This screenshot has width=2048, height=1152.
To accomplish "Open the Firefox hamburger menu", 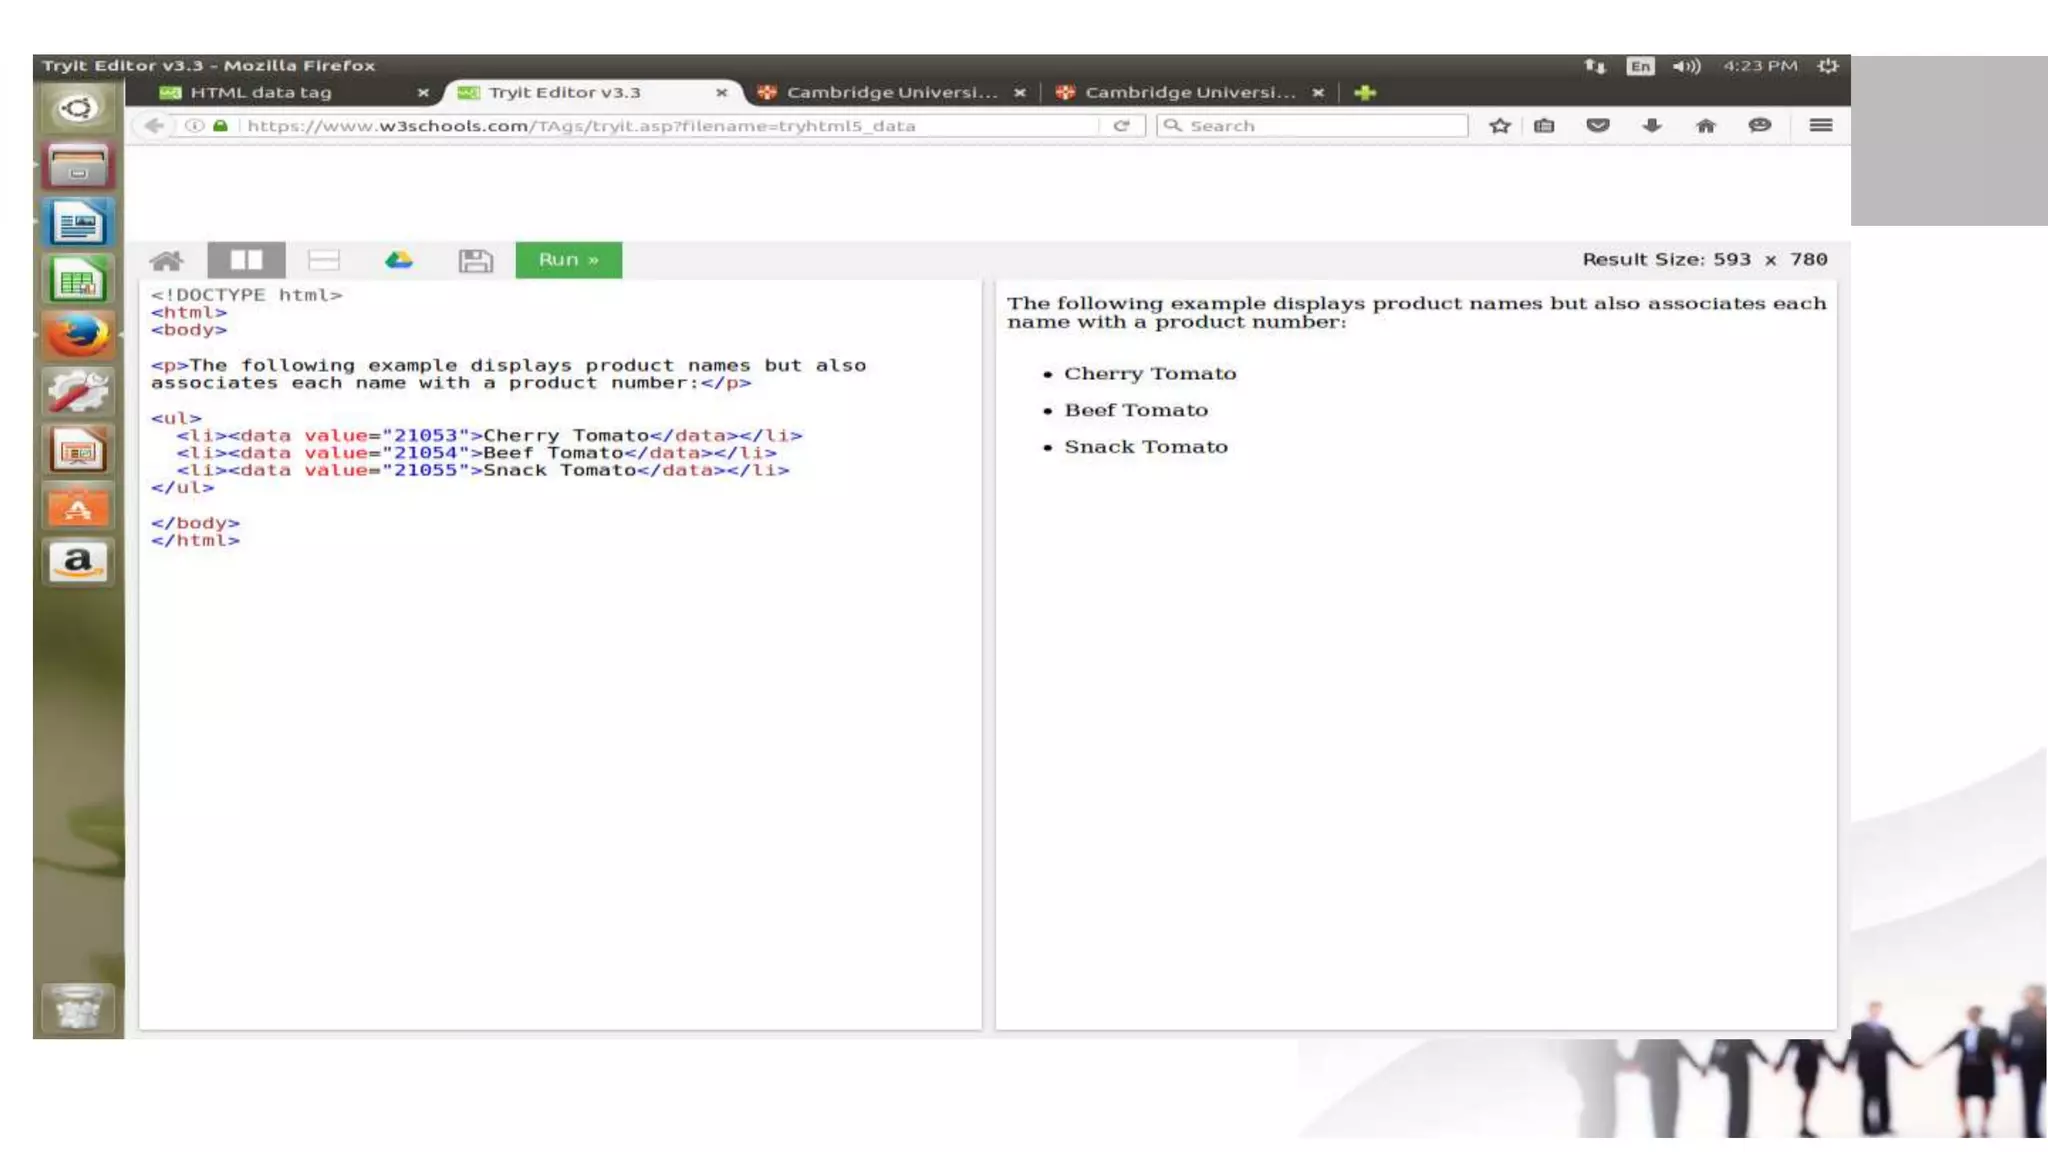I will point(1820,126).
